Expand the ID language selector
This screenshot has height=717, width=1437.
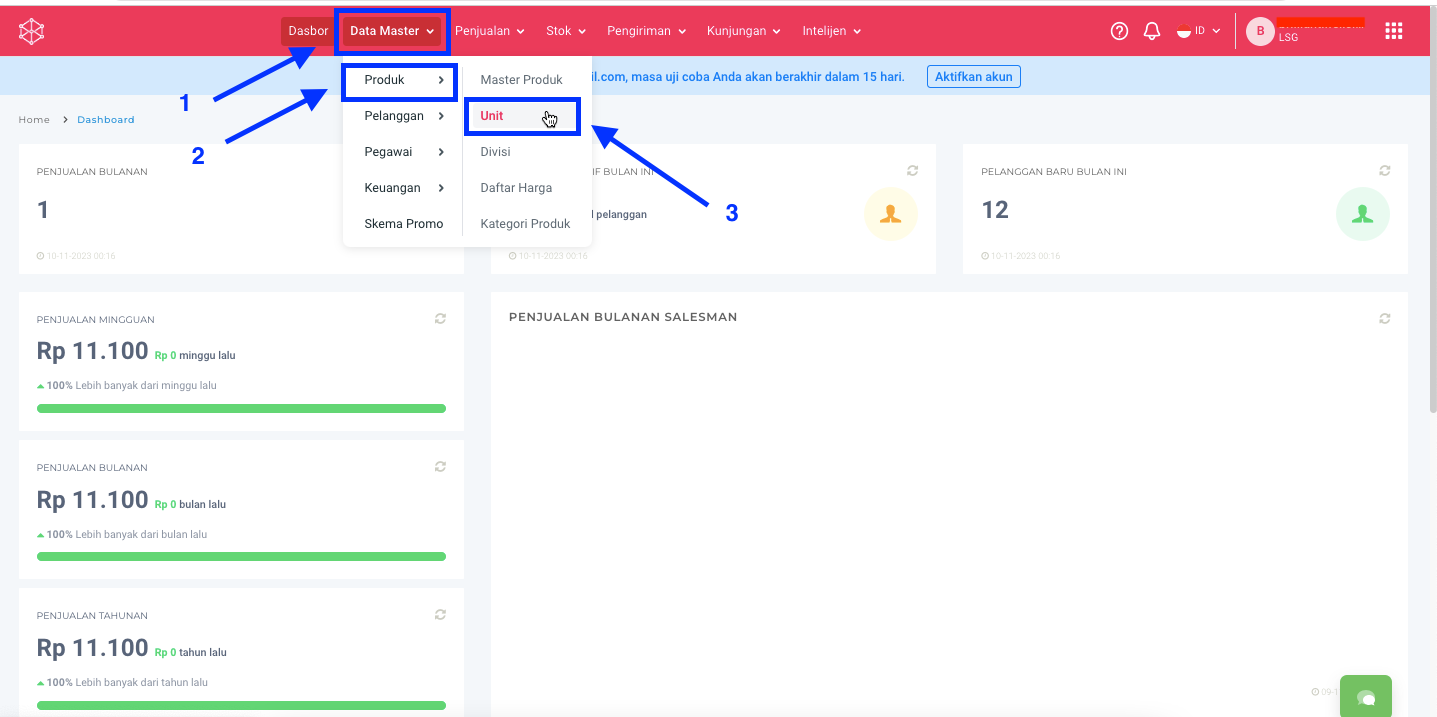click(x=1199, y=31)
